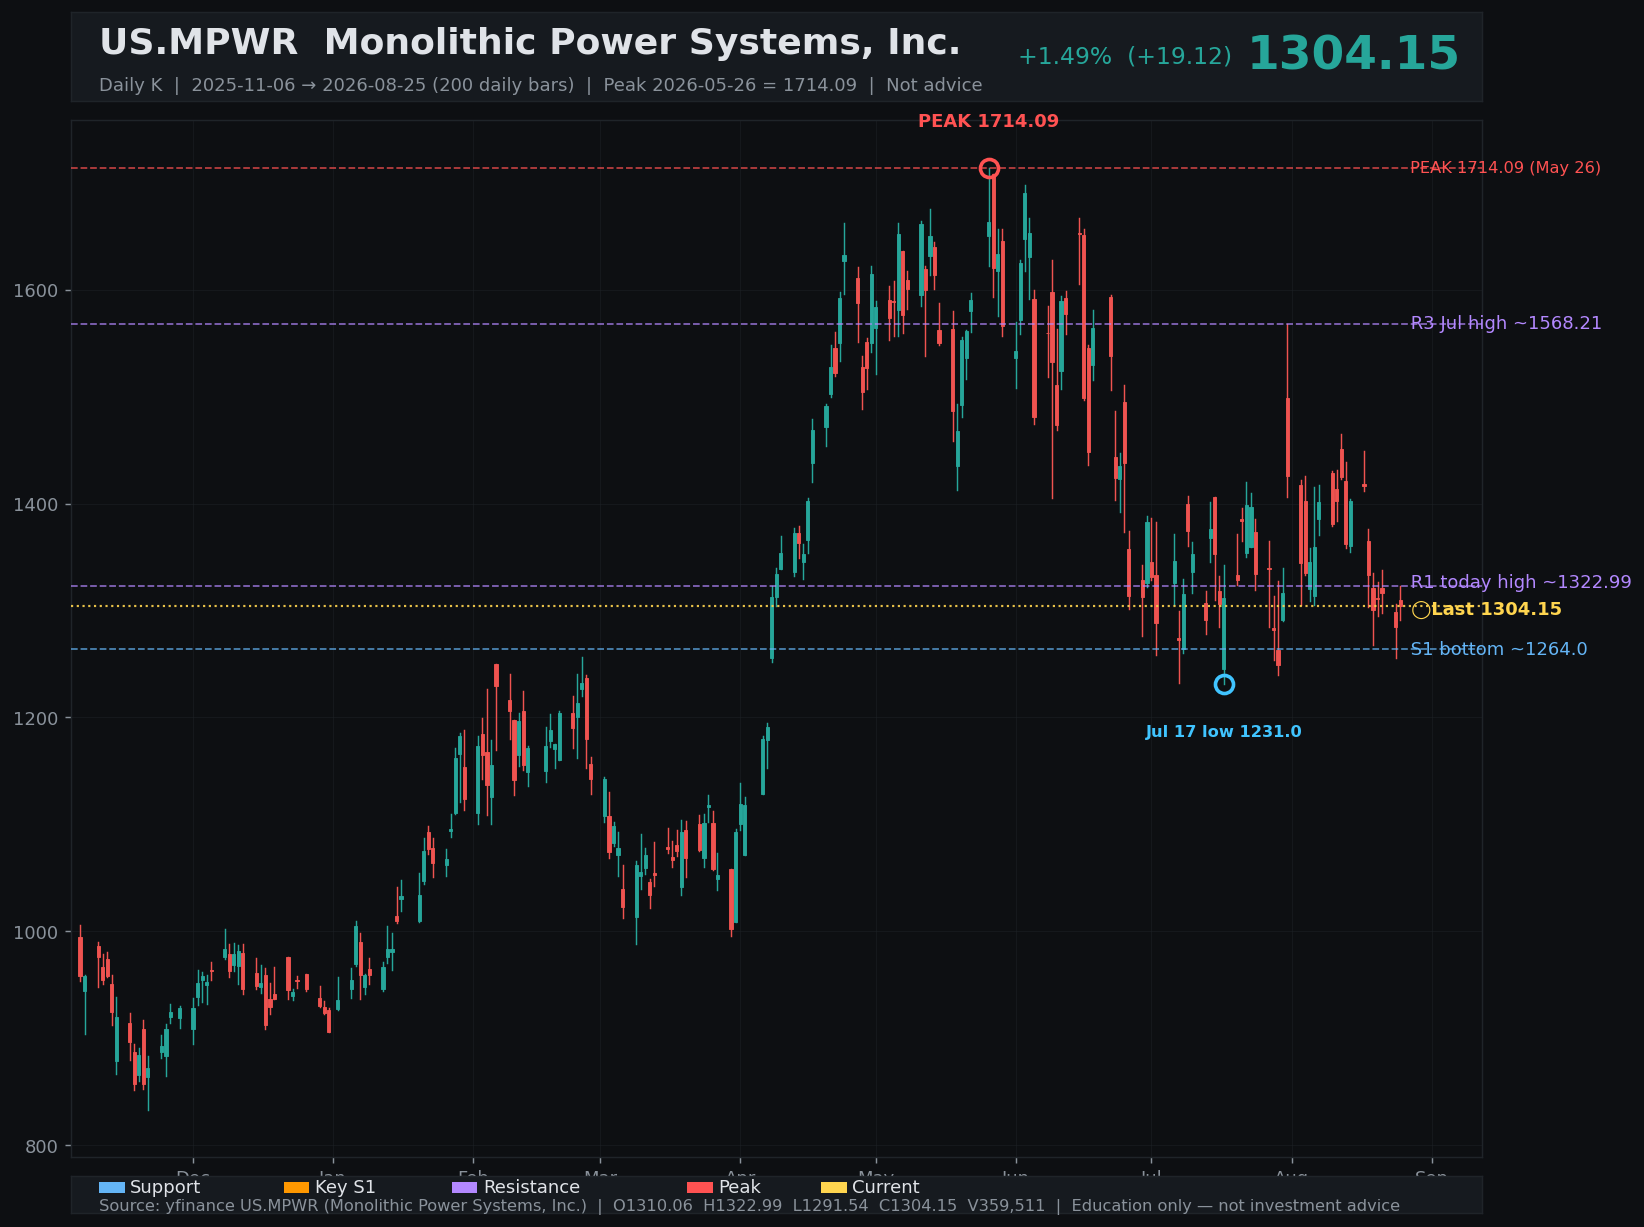Viewport: 1644px width, 1227px height.
Task: Click the 'Jul 17 low 1231.0' annotation
Action: (x=1223, y=732)
